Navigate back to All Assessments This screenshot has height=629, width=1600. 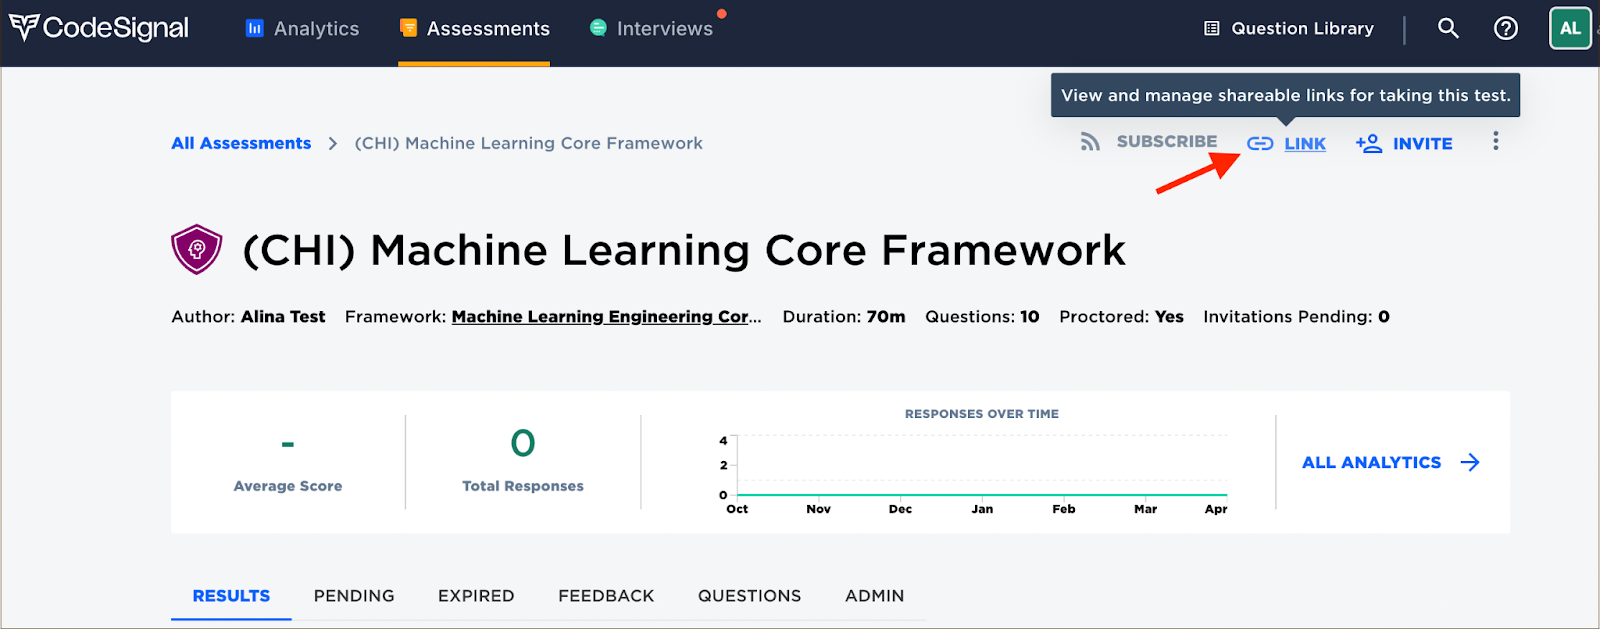(241, 143)
